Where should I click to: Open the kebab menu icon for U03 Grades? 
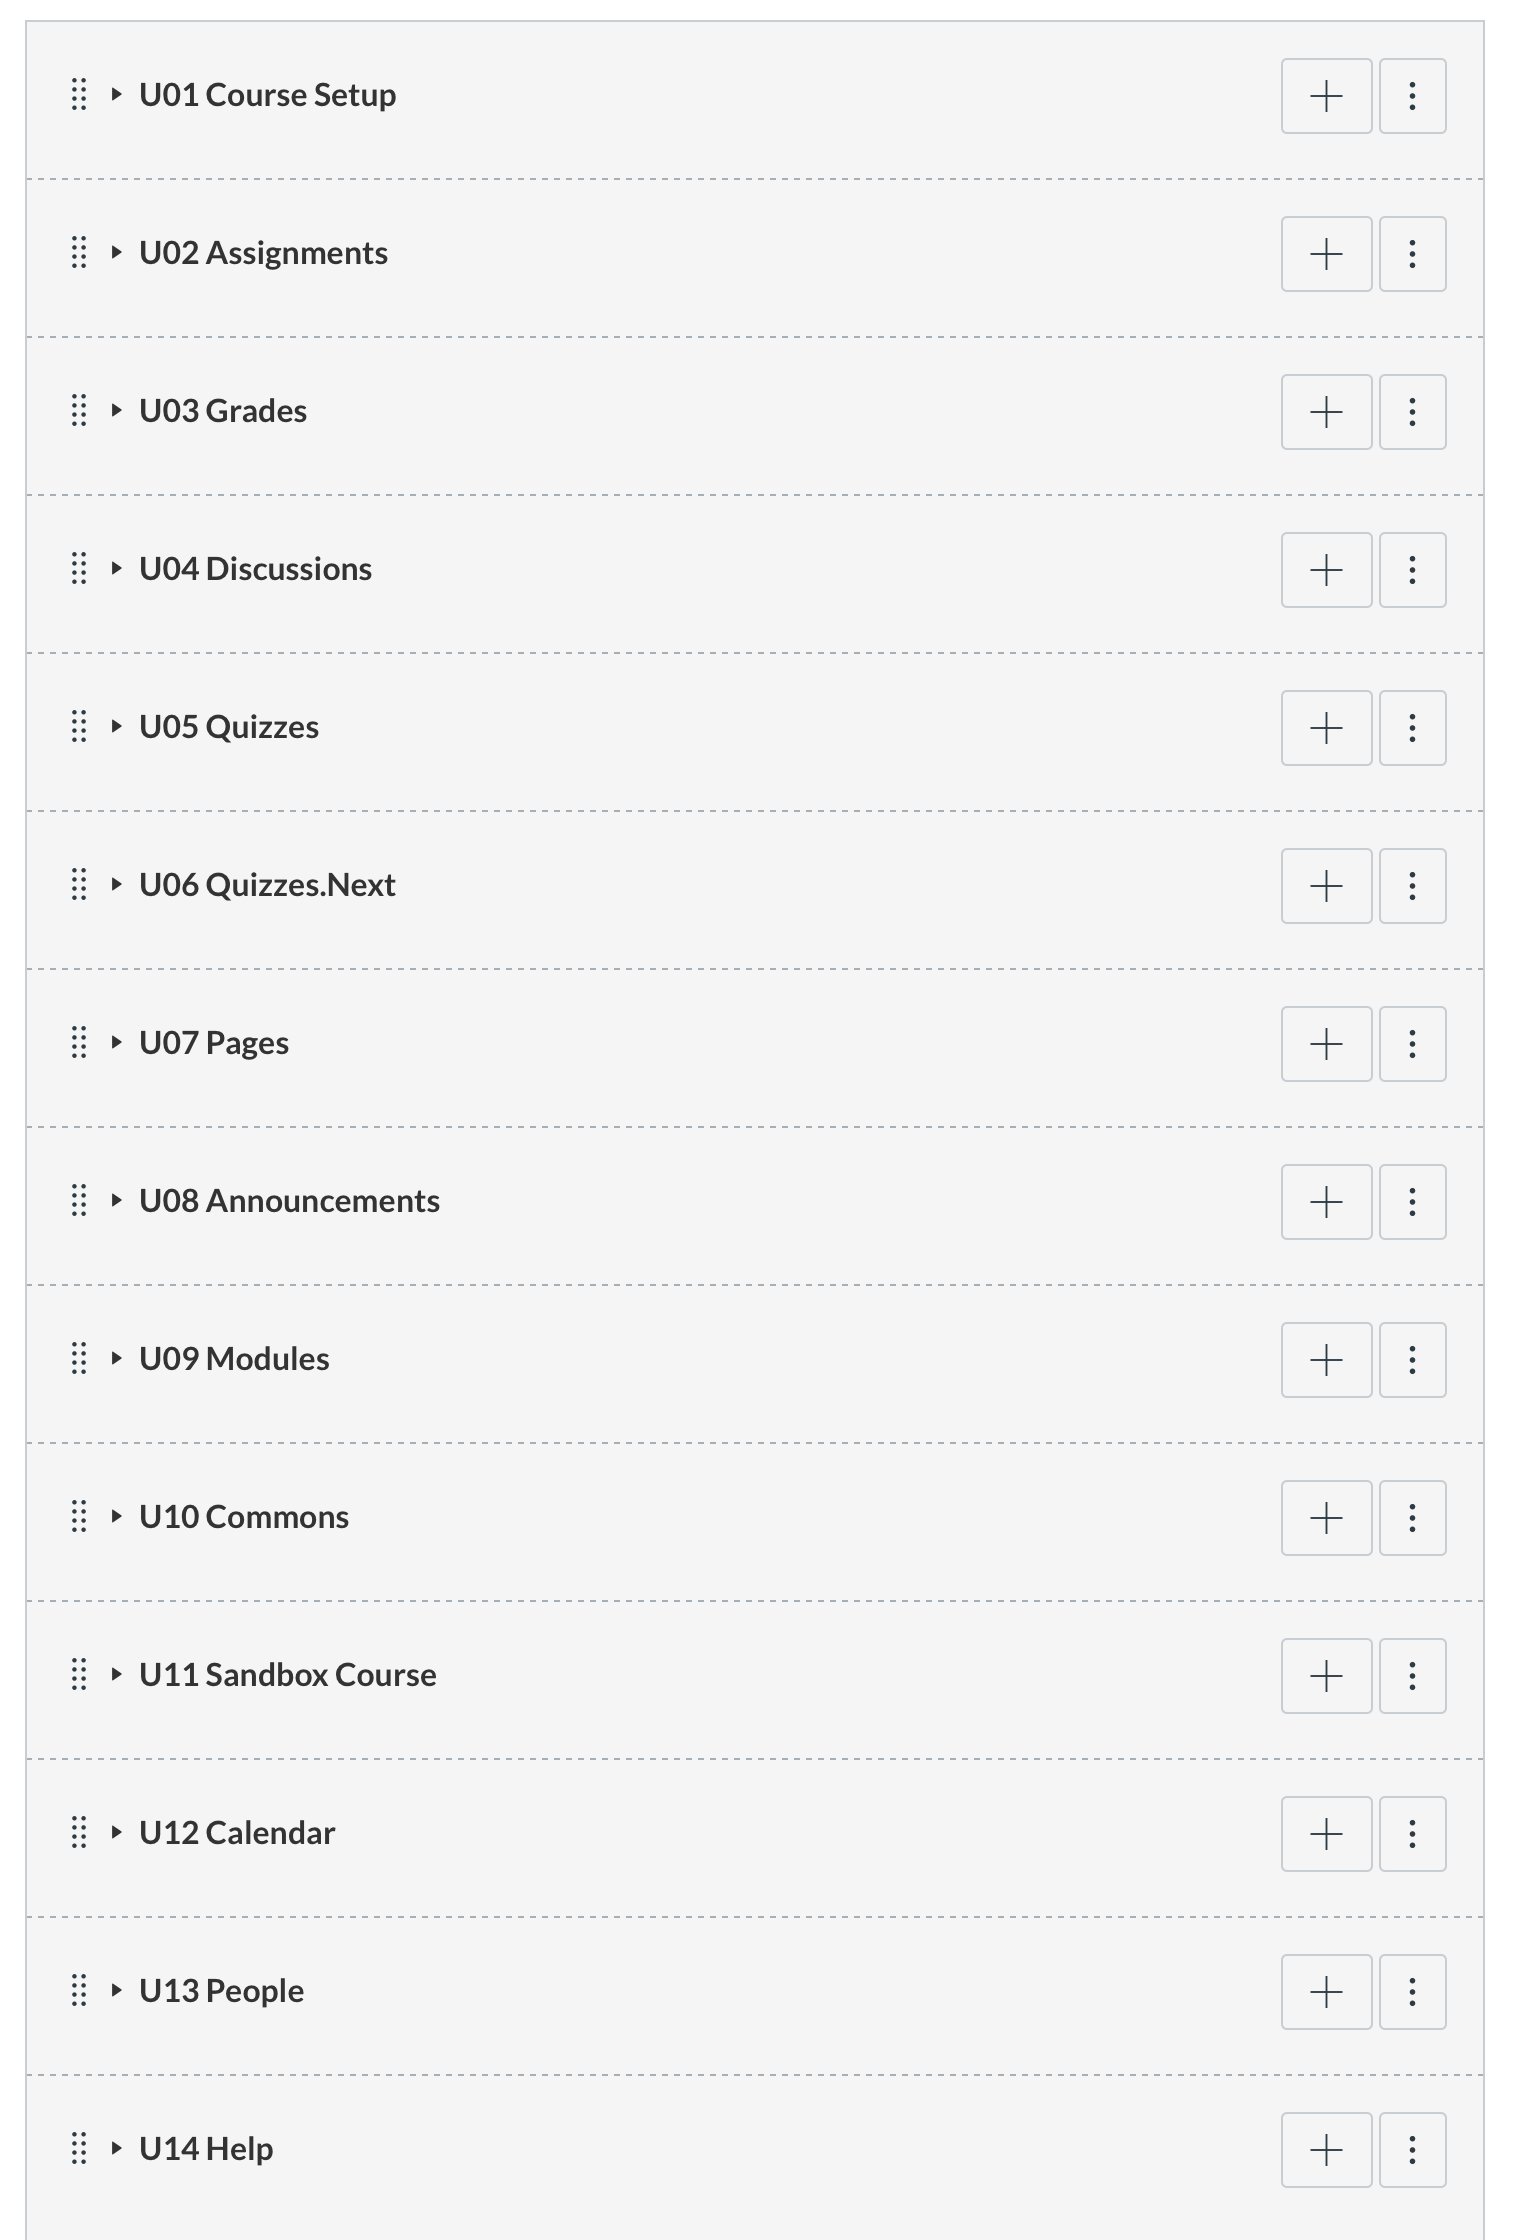tap(1412, 411)
